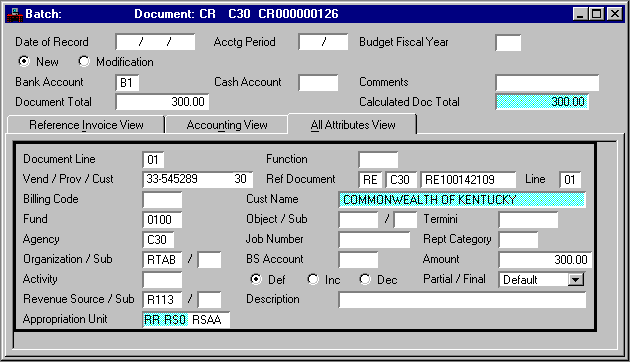Click the Organization Sub field
Image resolution: width=630 pixels, height=362 pixels.
209,260
